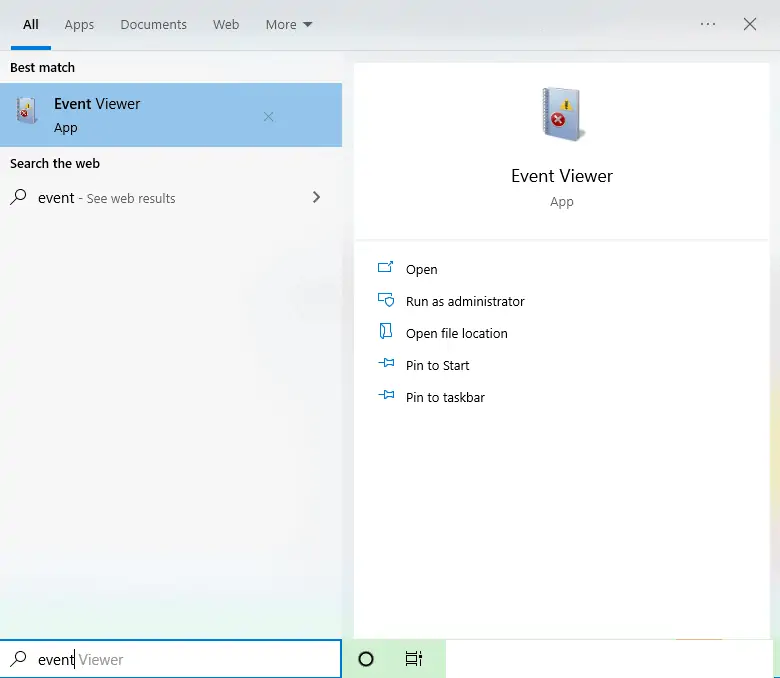
Task: Click the event See web results entry
Action: point(171,198)
